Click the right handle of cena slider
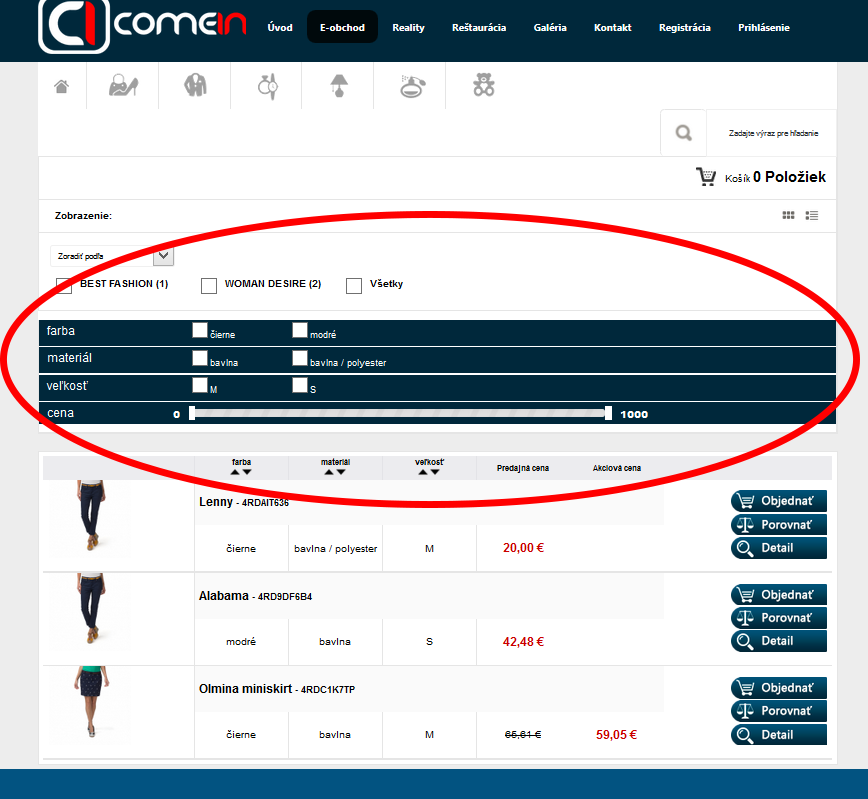This screenshot has width=868, height=799. tap(608, 413)
